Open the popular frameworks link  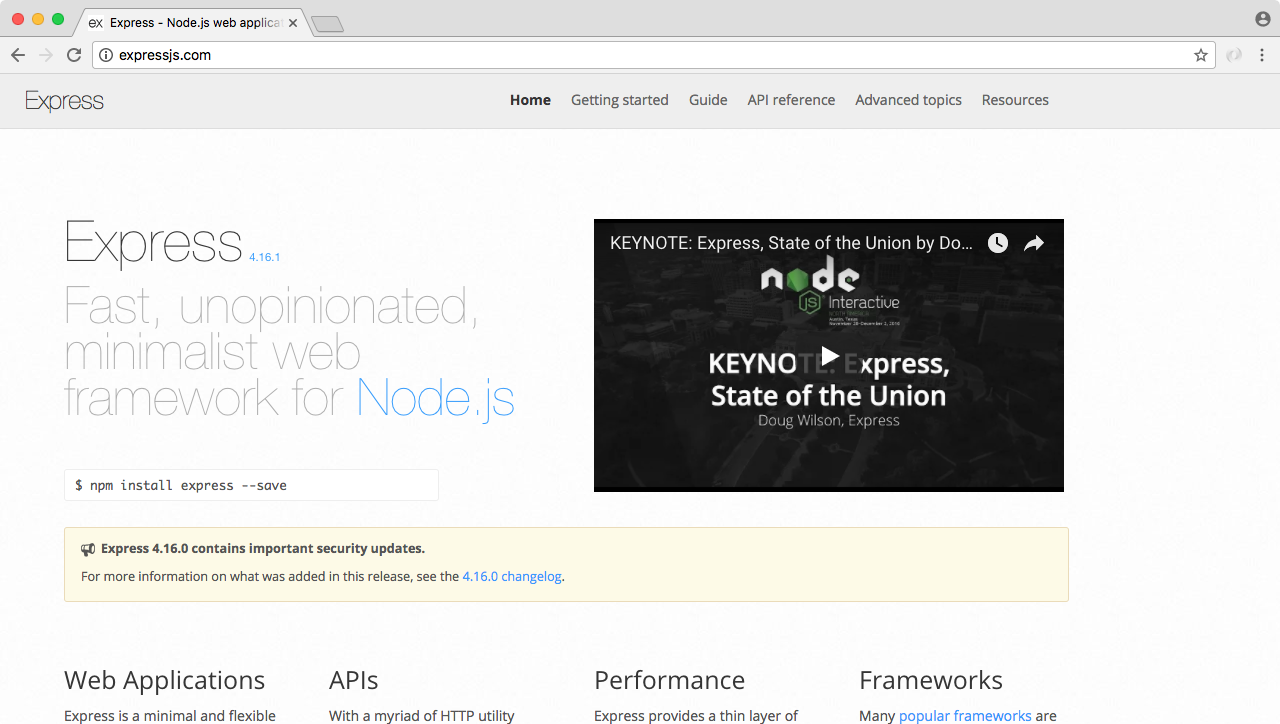[x=965, y=716]
